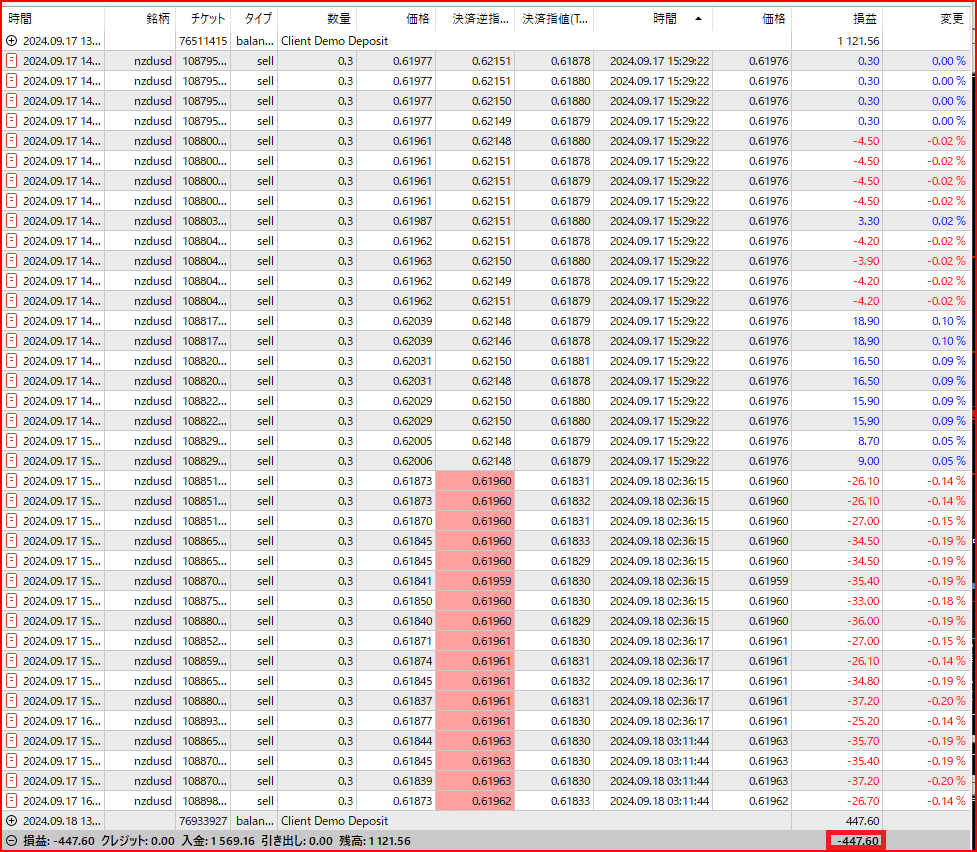Click 引き出し: 0.00 in summary row
The height and width of the screenshot is (852, 977).
click(x=297, y=841)
